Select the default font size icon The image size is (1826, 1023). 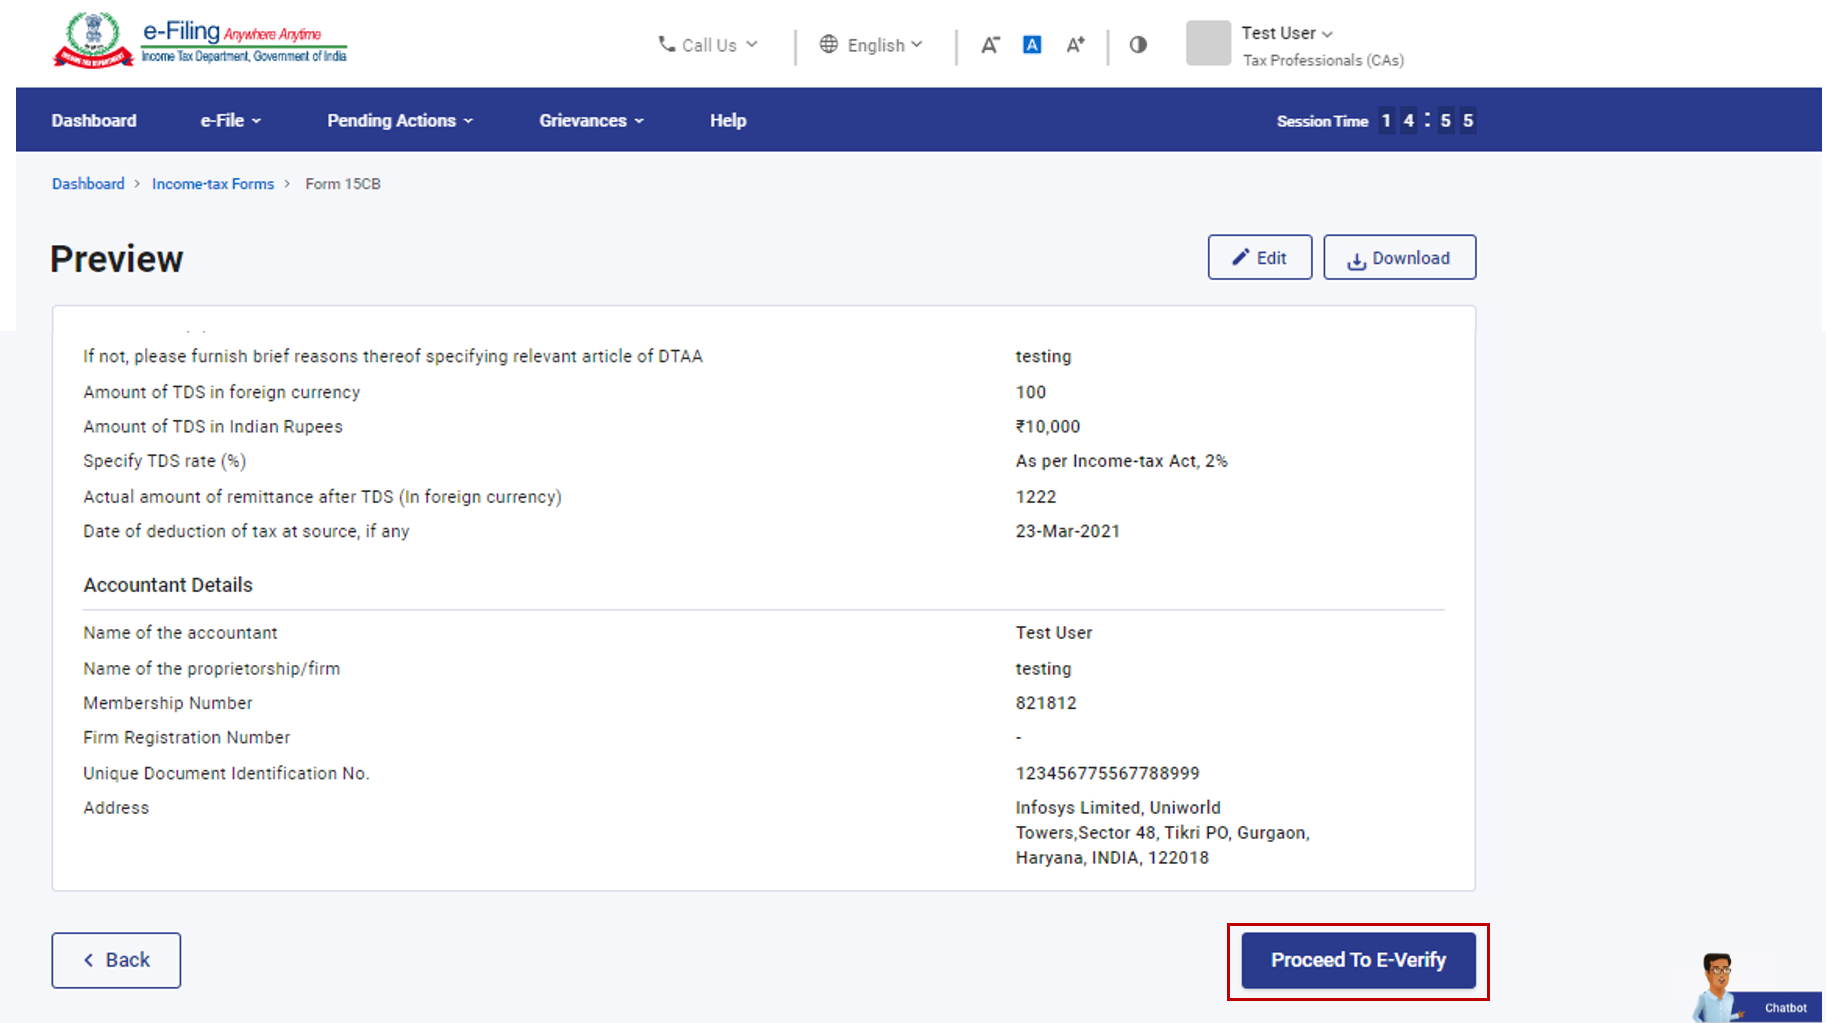coord(1032,45)
